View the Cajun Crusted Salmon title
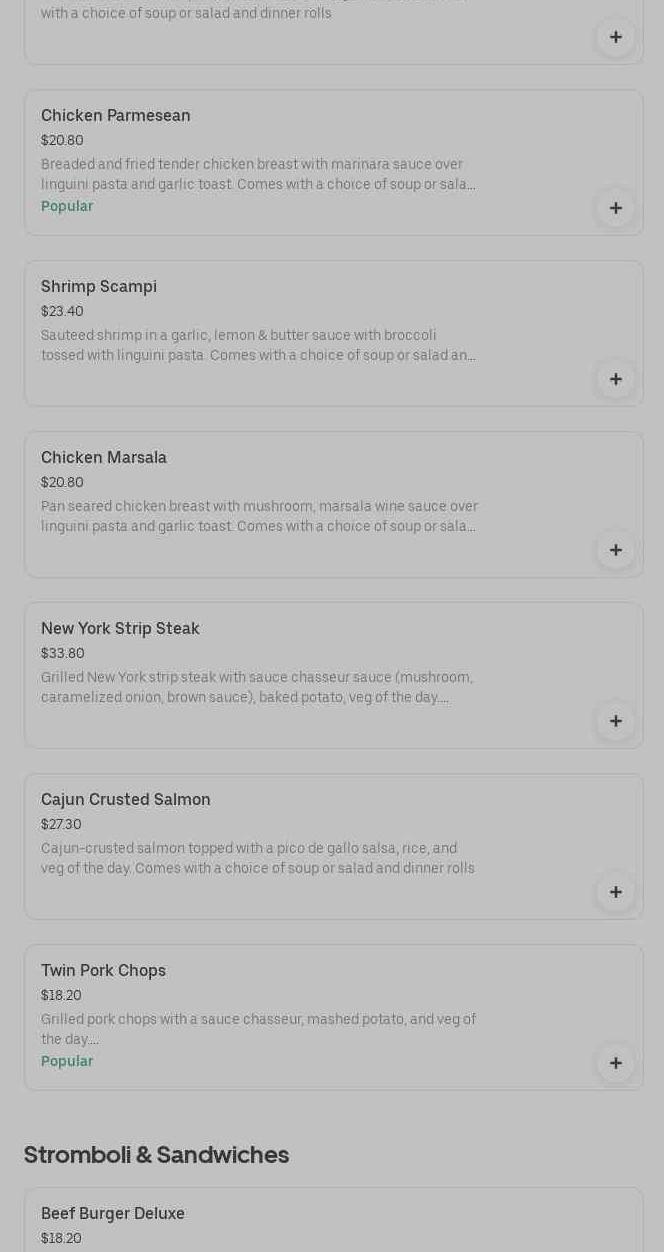664x1252 pixels. point(126,800)
